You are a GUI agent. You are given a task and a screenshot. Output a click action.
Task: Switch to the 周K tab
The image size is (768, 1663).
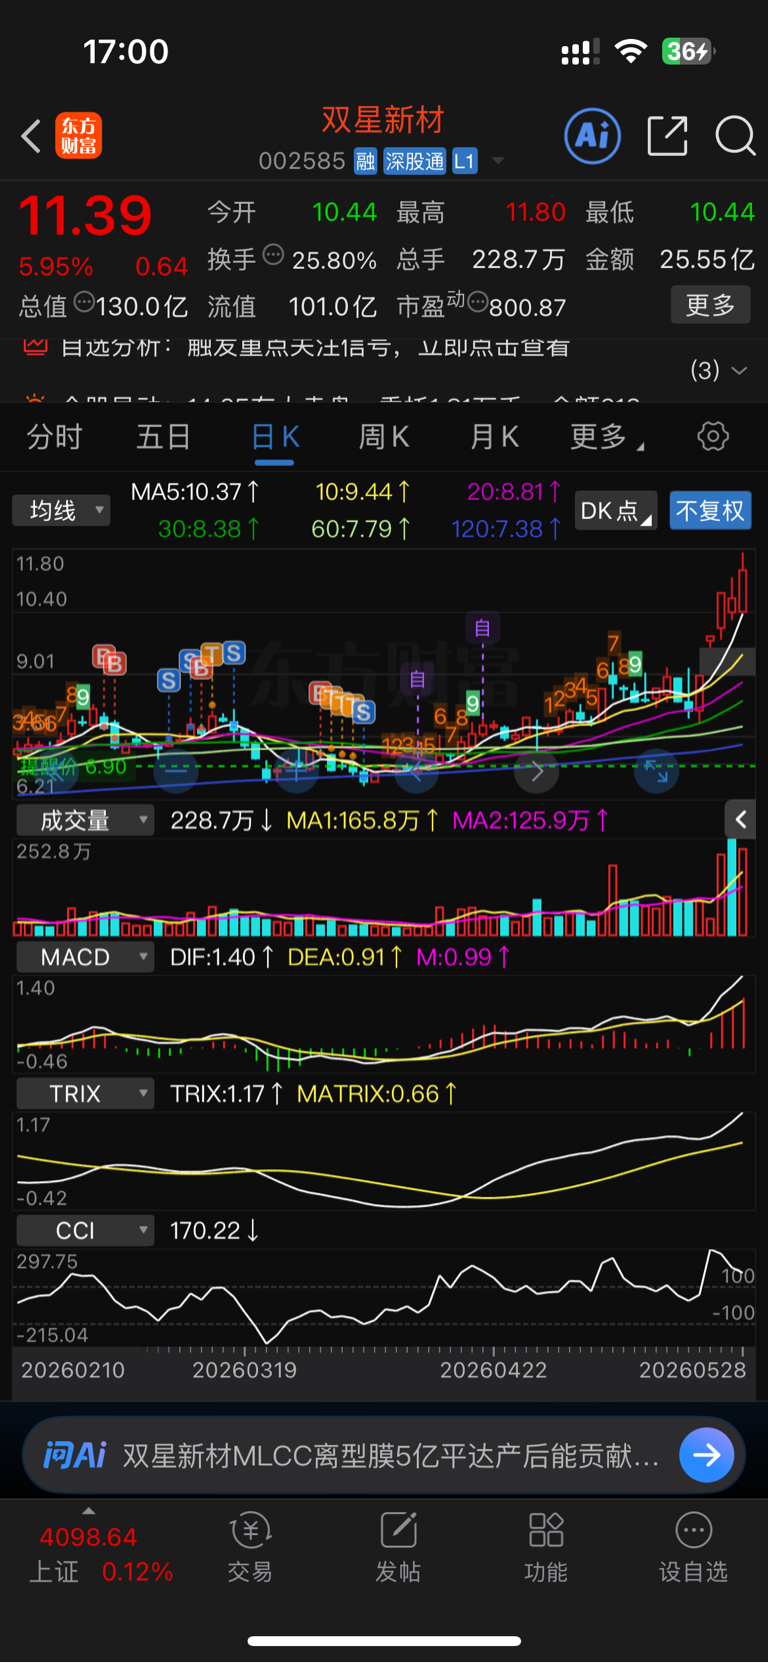(x=384, y=437)
